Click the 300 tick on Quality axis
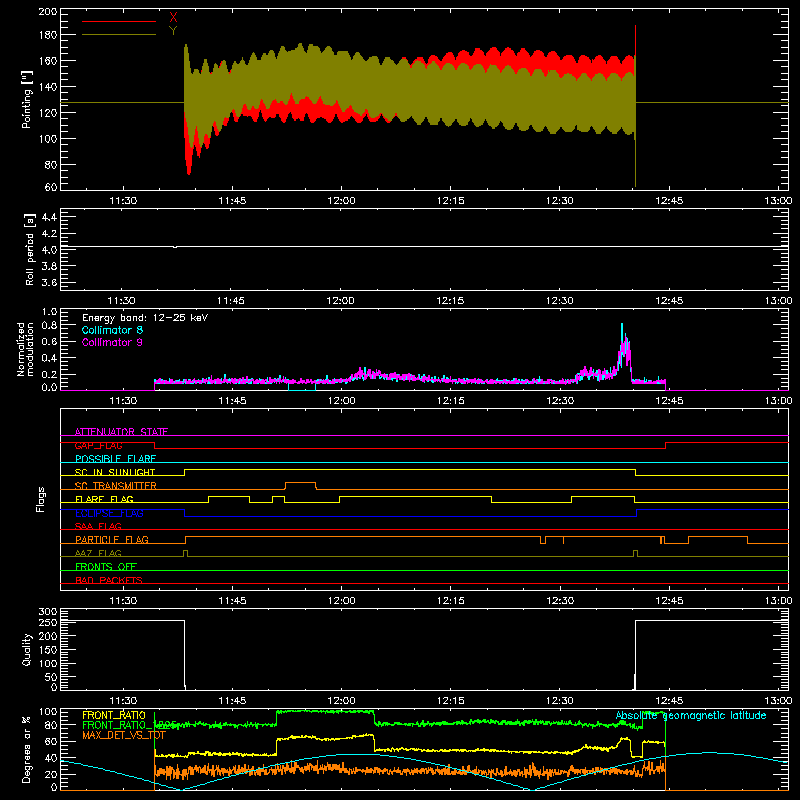The height and width of the screenshot is (800, 800). (x=48, y=612)
